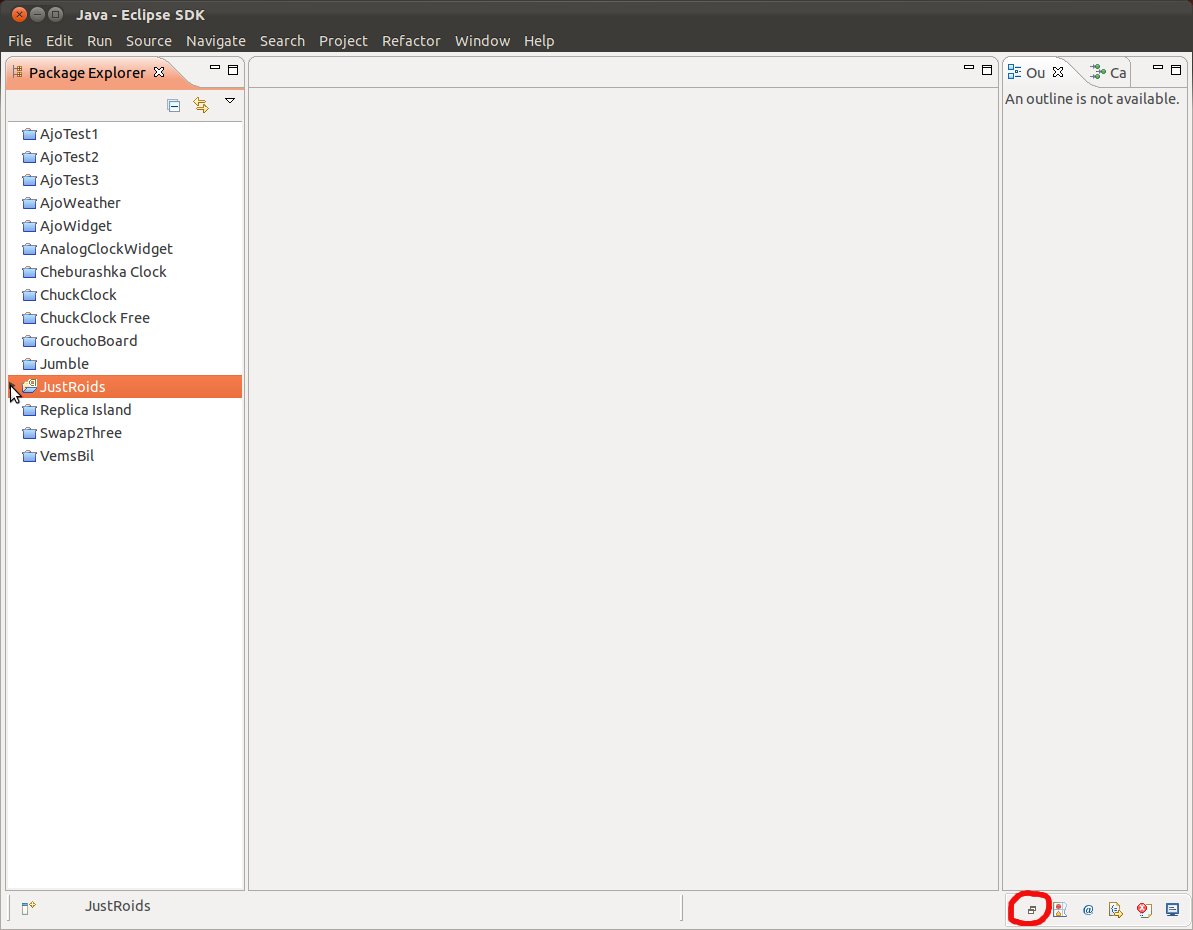Click the fast view icon in the status bar
Image resolution: width=1193 pixels, height=930 pixels.
point(28,907)
